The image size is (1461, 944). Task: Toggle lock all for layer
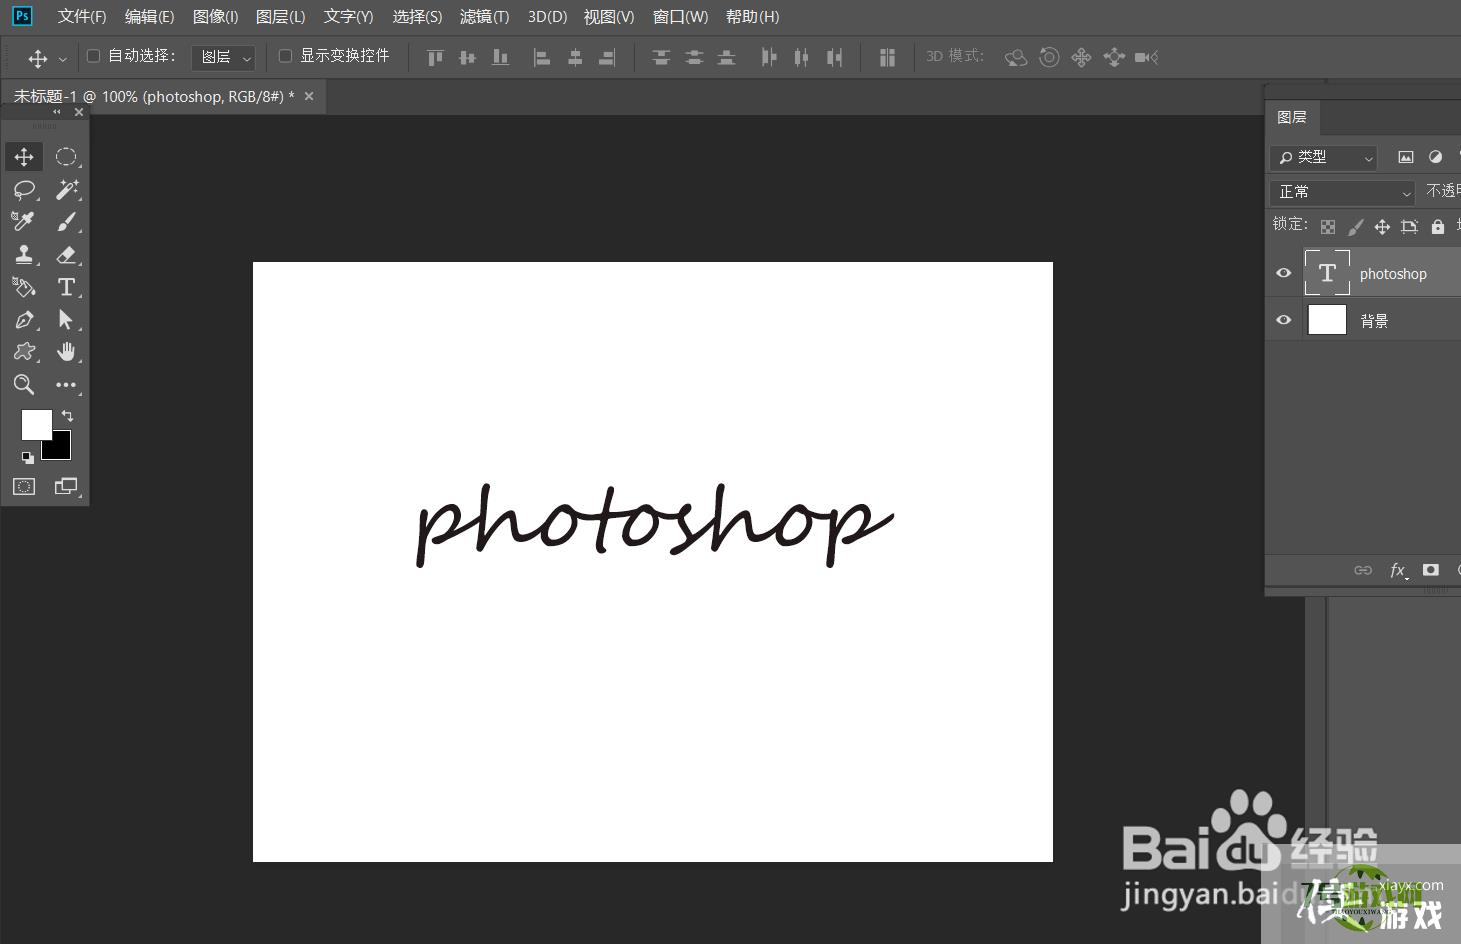click(1438, 227)
